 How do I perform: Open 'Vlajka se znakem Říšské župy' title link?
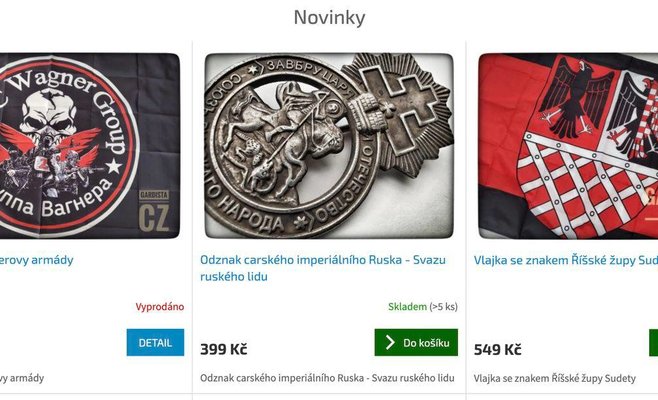[x=566, y=260]
